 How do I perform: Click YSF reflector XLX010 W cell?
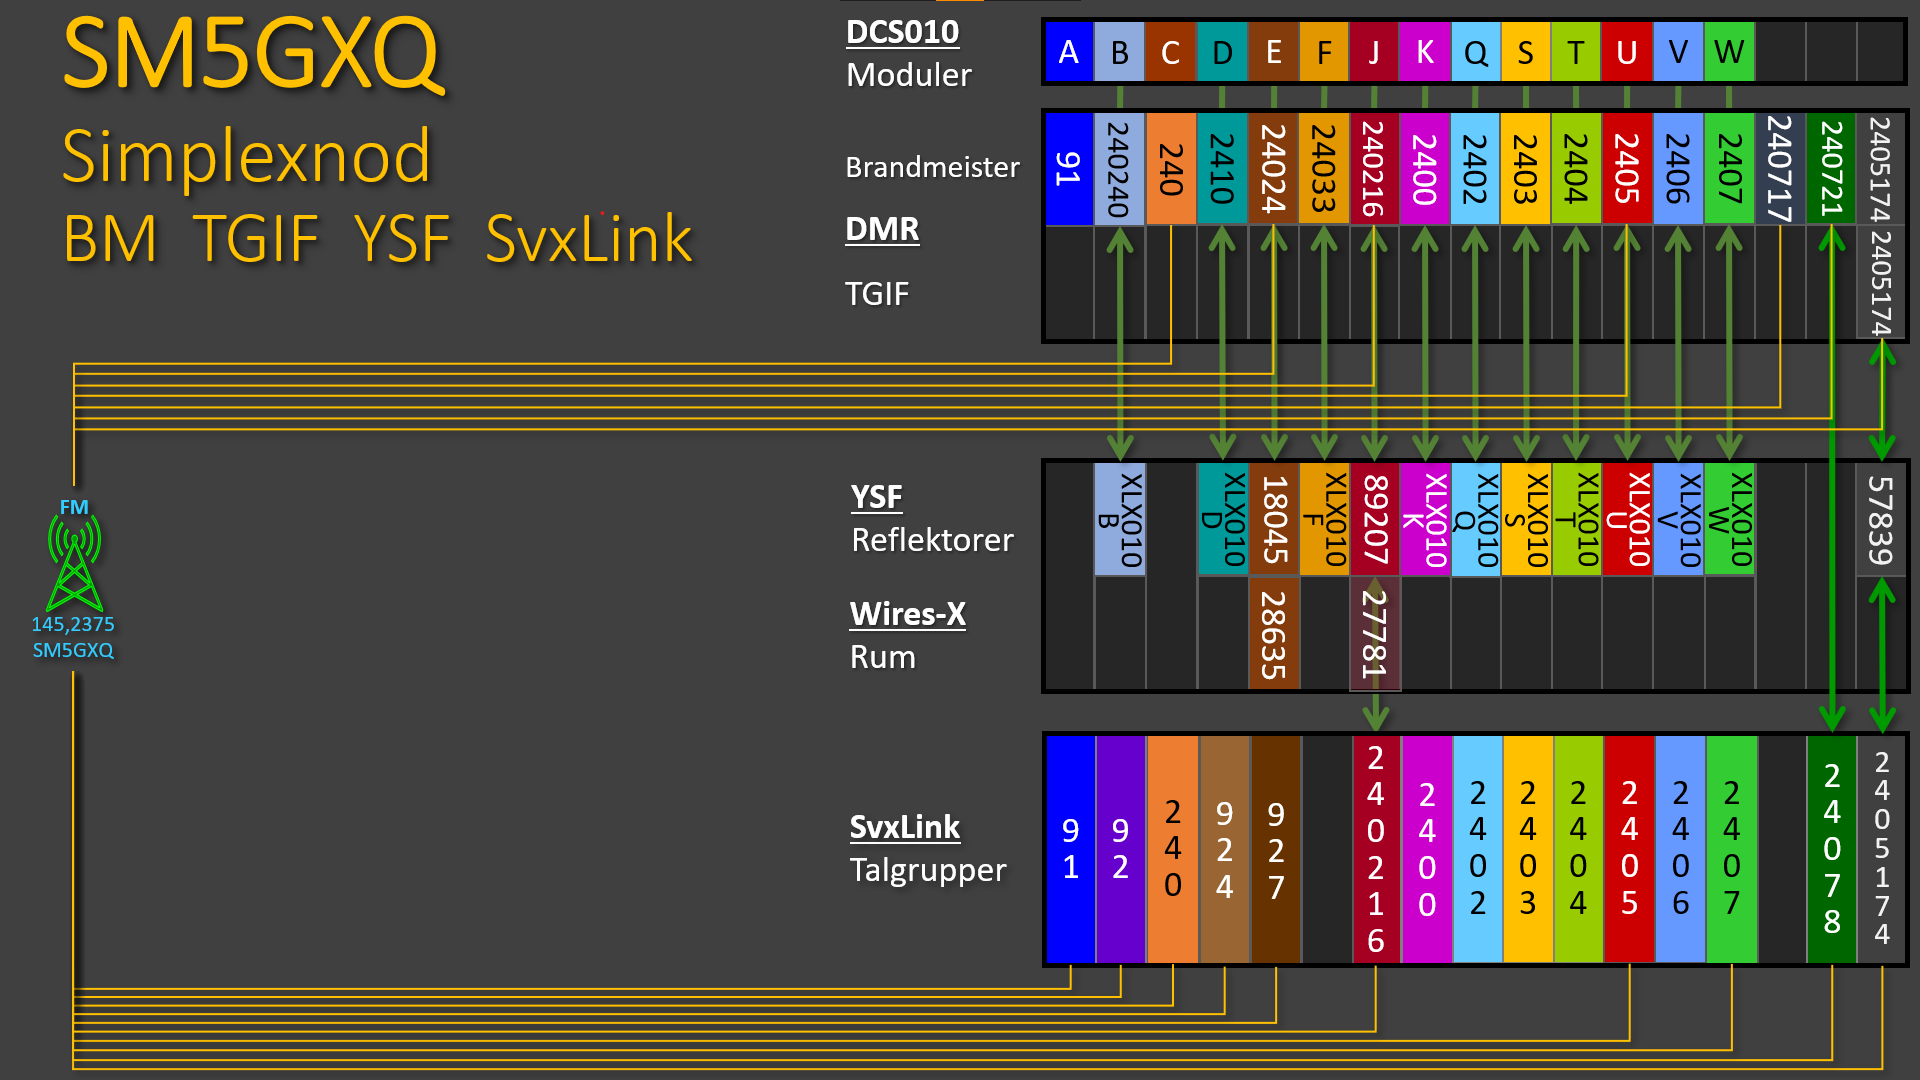[1730, 519]
